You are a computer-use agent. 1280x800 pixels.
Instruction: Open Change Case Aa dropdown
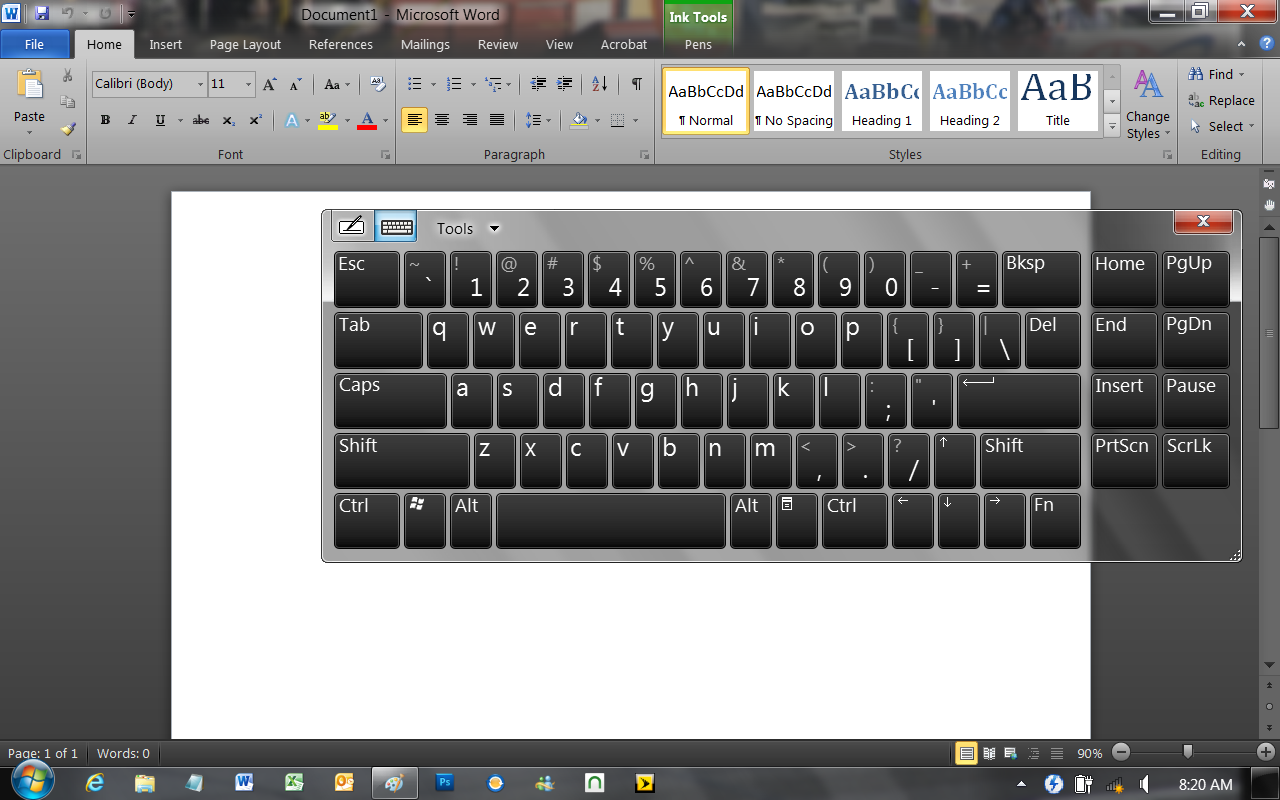(338, 84)
